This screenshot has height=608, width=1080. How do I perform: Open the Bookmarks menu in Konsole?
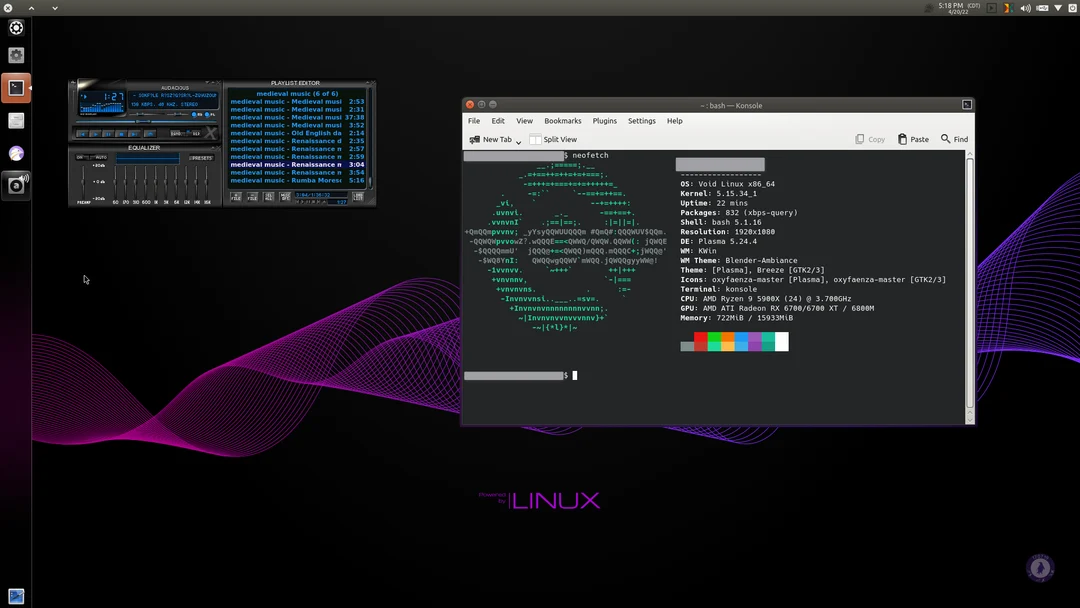562,121
